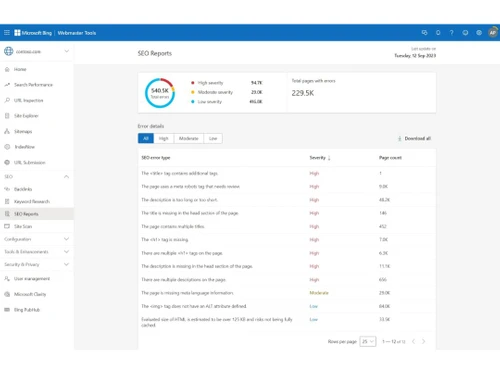Open Search Performance in the sidebar

click(x=37, y=85)
